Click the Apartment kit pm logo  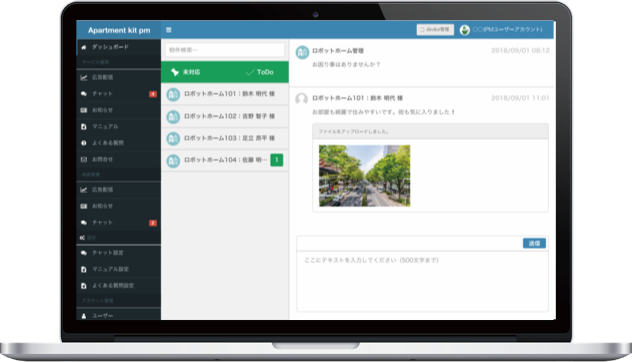point(119,30)
